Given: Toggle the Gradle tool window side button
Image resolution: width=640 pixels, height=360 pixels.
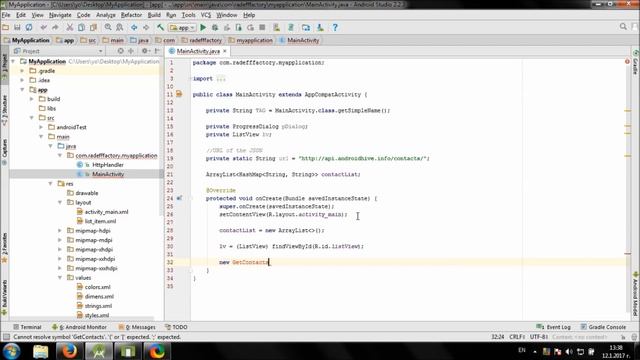Looking at the screenshot, I should click(x=635, y=63).
